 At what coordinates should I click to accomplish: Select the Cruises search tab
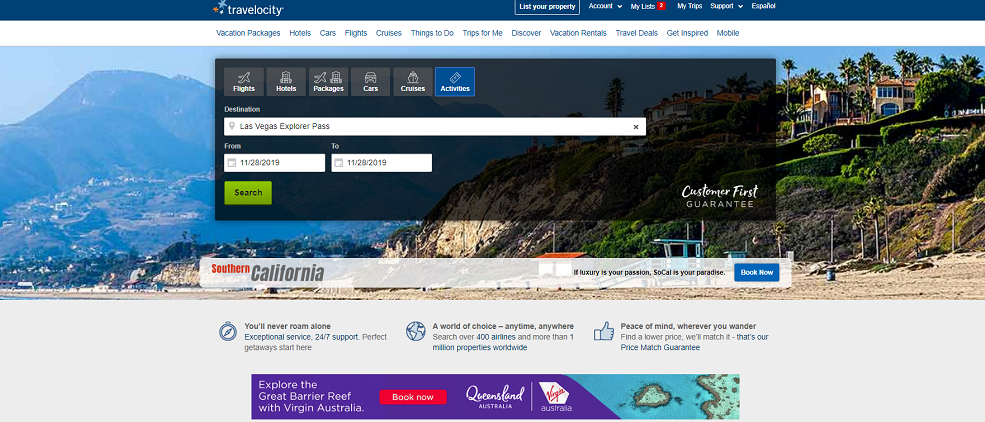[x=413, y=82]
